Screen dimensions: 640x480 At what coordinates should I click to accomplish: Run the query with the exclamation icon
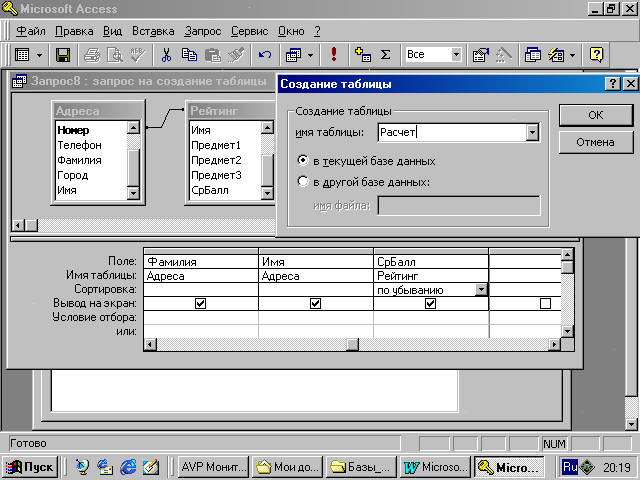click(334, 55)
